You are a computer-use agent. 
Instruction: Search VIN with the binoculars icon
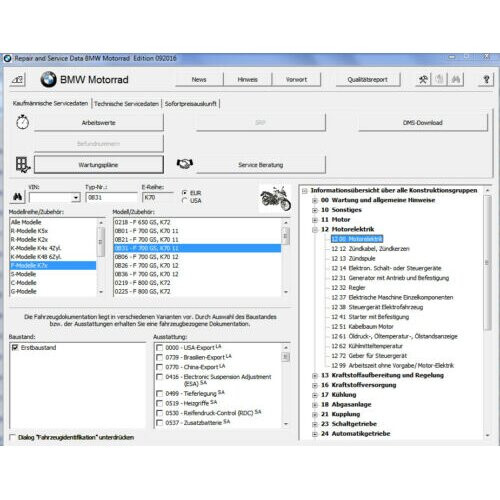18,197
